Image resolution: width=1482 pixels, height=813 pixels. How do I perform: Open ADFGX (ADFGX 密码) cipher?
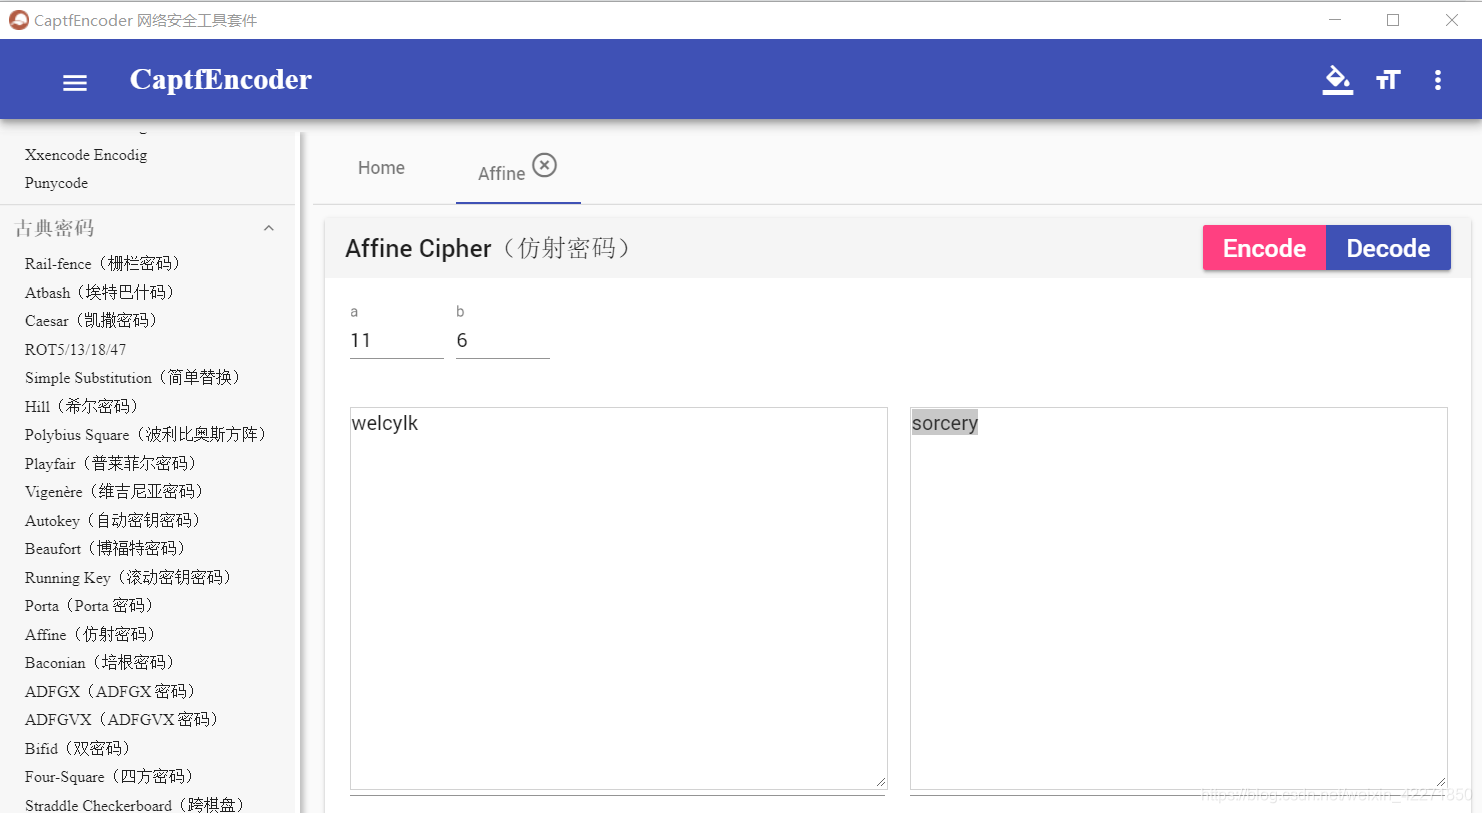pos(110,692)
